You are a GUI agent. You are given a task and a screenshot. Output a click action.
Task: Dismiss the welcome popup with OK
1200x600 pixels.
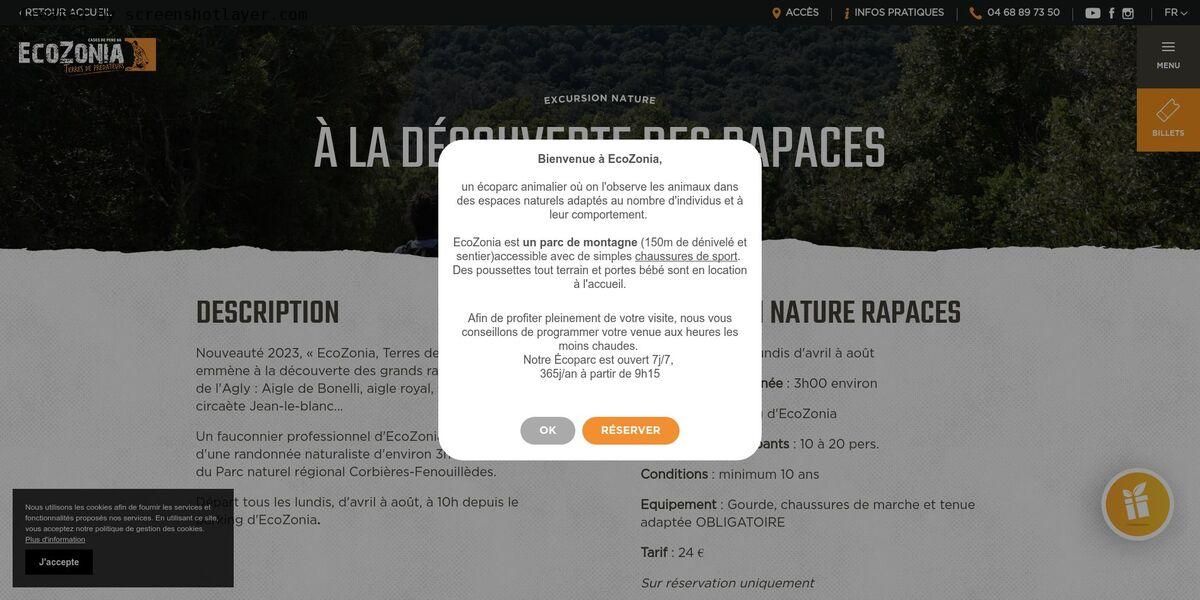point(548,431)
